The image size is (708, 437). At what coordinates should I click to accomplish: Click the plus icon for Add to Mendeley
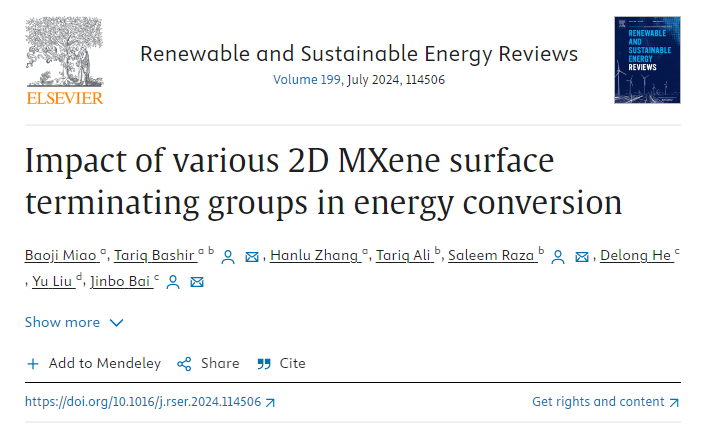tap(33, 364)
